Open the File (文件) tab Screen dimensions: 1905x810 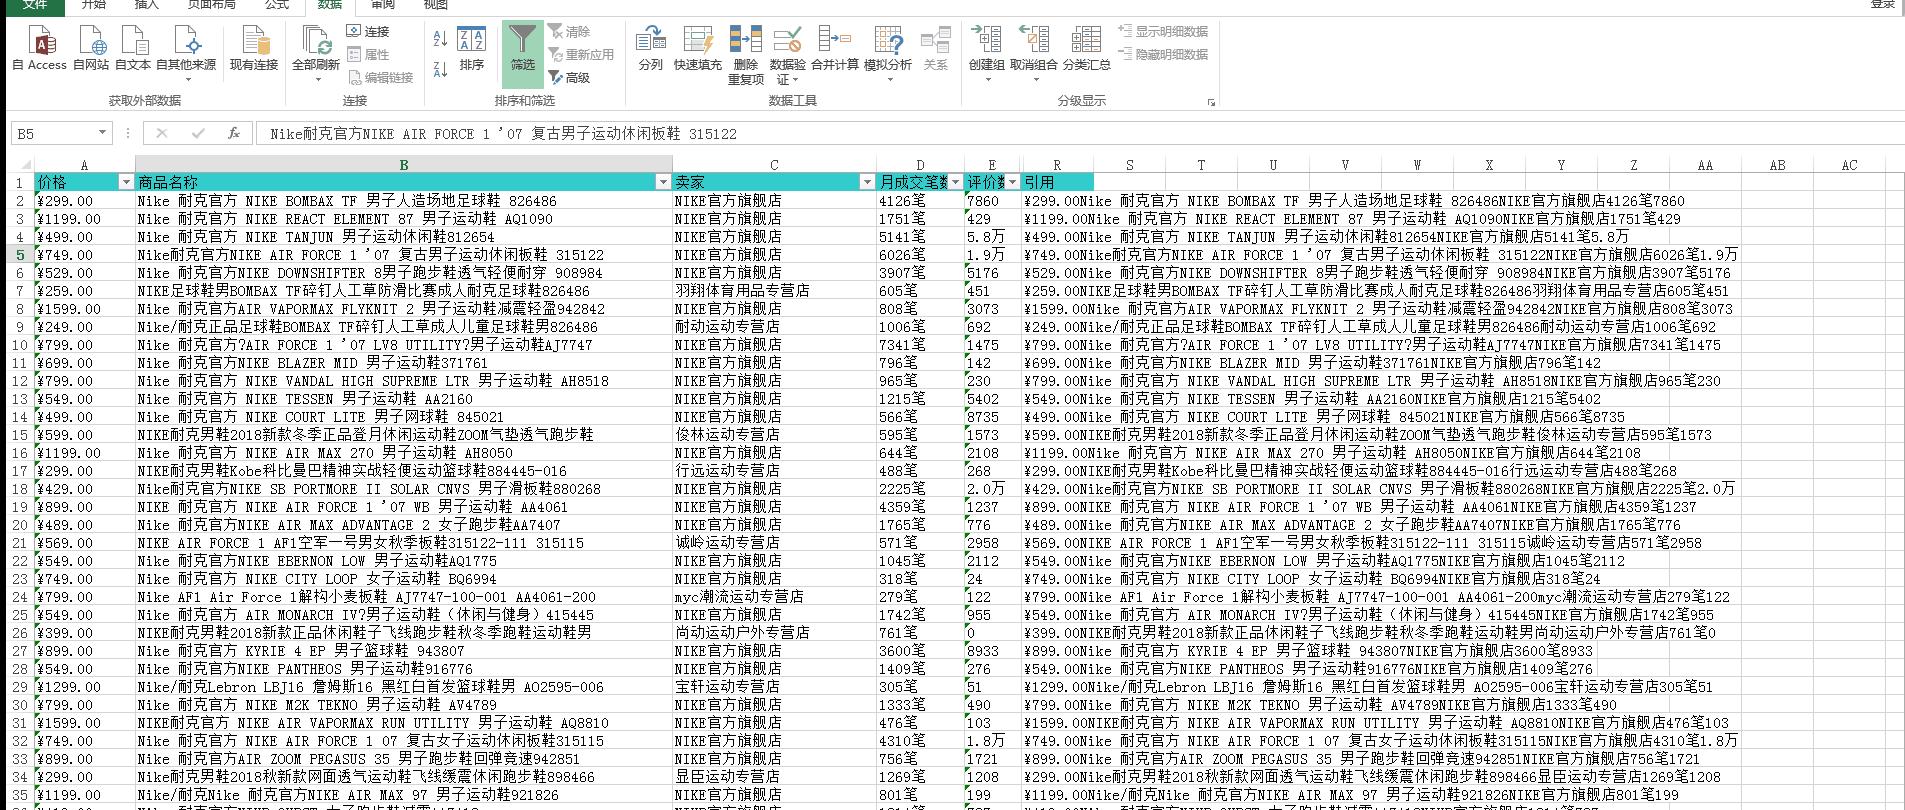coord(35,5)
